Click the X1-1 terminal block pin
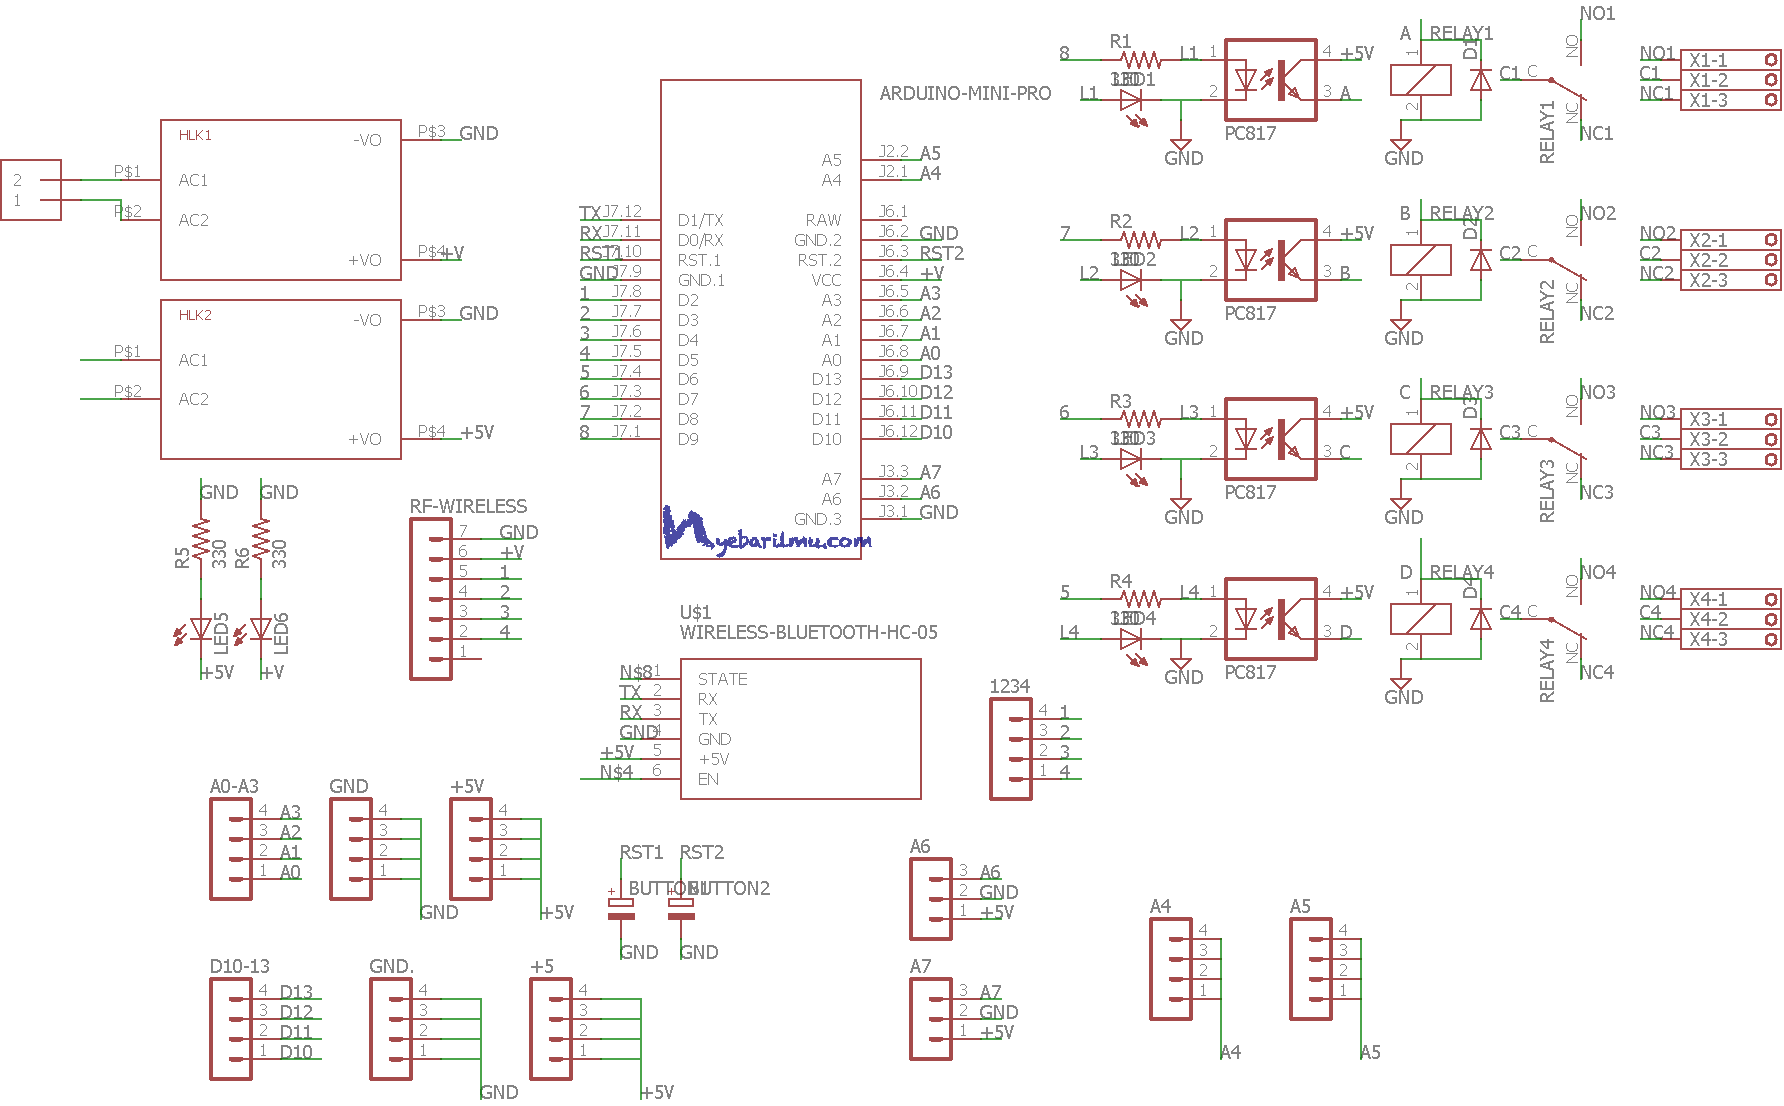The width and height of the screenshot is (1784, 1106). (1731, 60)
